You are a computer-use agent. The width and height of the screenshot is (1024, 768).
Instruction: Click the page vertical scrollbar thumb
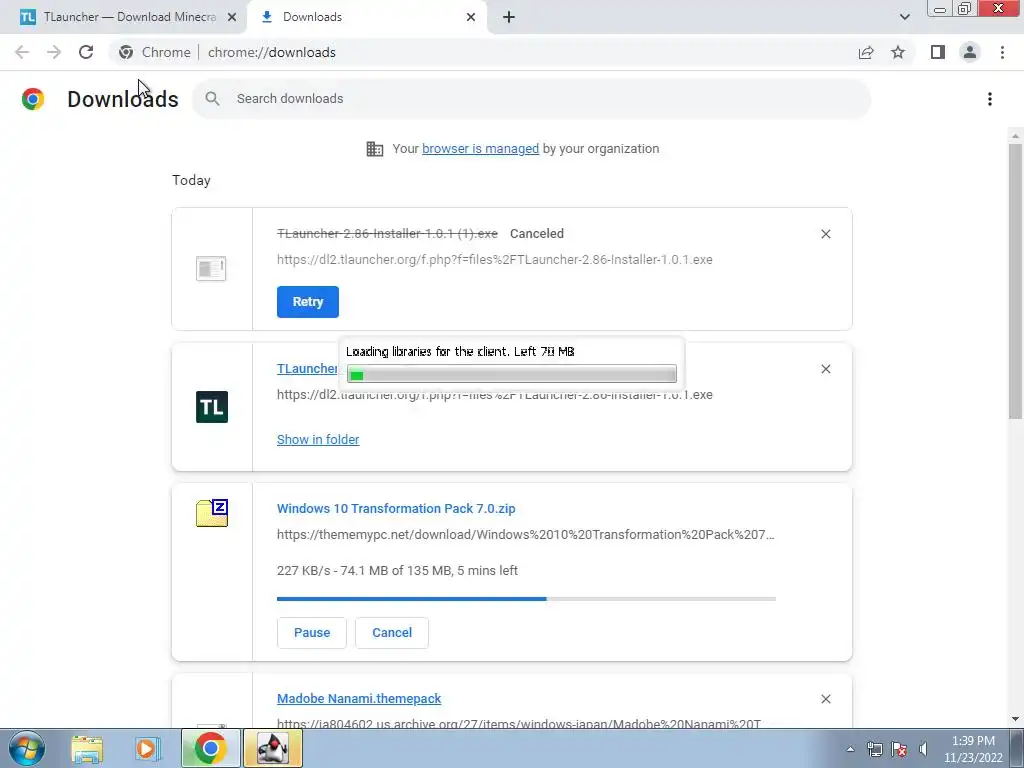[1015, 281]
